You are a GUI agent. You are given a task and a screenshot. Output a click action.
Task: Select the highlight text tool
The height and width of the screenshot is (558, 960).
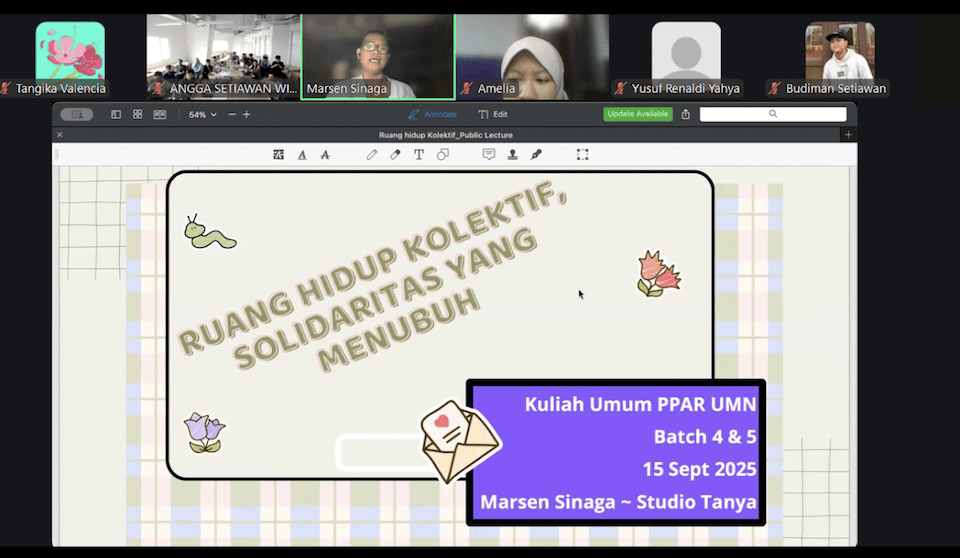[x=278, y=155]
